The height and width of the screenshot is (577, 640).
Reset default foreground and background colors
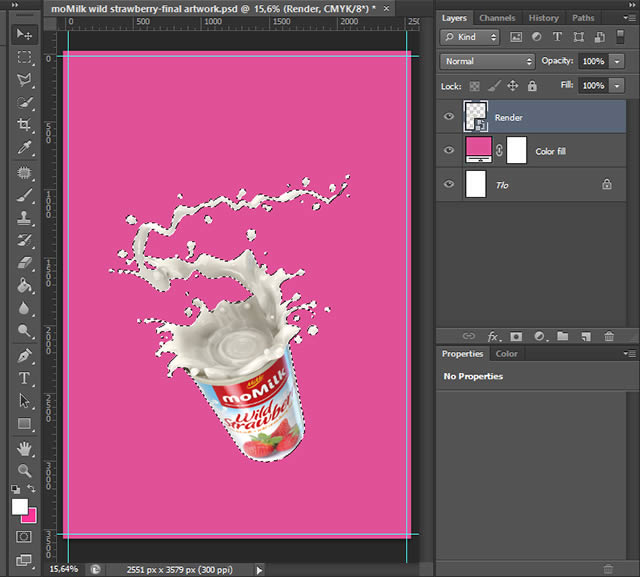pos(16,489)
